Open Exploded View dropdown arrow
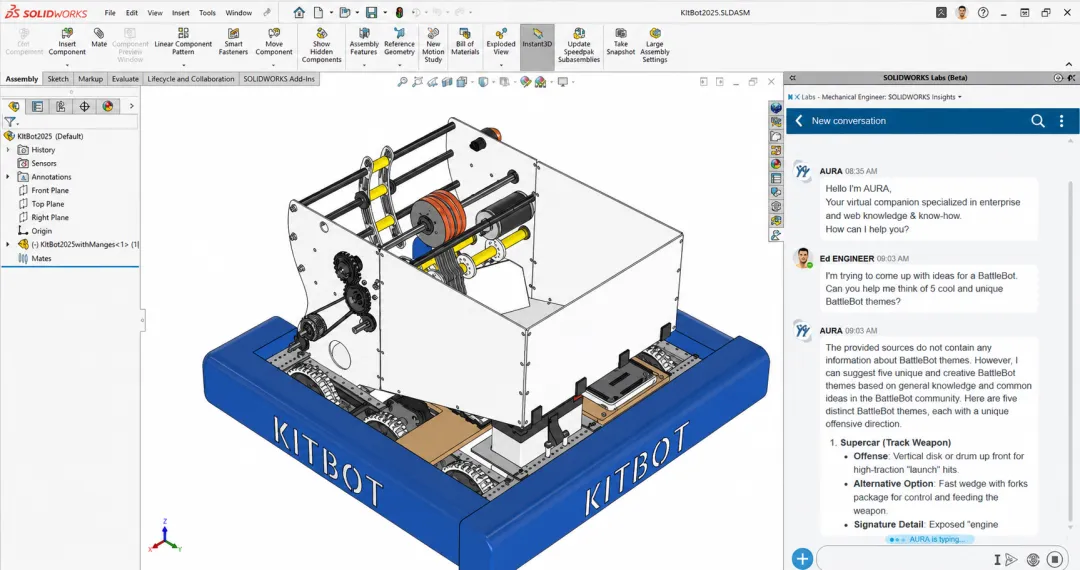The height and width of the screenshot is (570, 1080). (x=501, y=65)
